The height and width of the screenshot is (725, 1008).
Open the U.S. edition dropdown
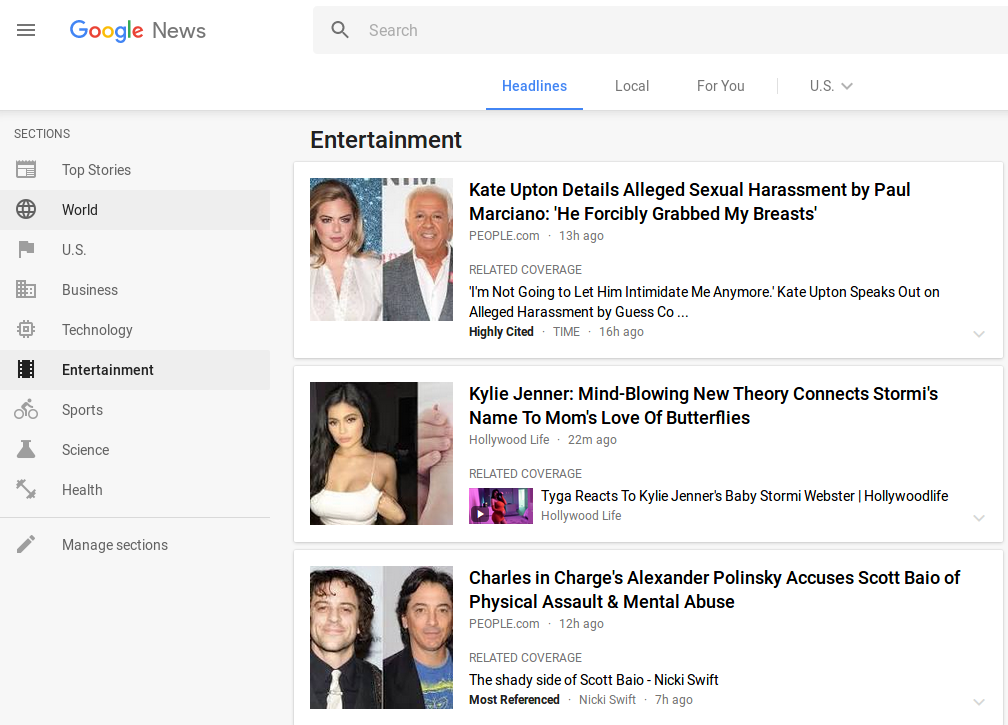pyautogui.click(x=831, y=86)
